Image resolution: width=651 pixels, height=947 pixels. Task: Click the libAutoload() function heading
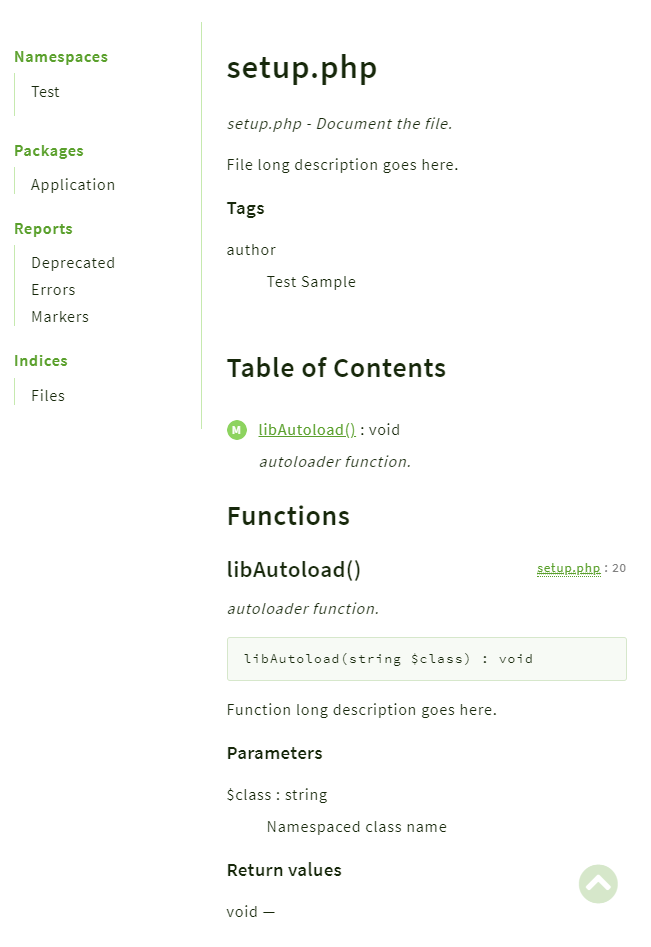pos(293,569)
